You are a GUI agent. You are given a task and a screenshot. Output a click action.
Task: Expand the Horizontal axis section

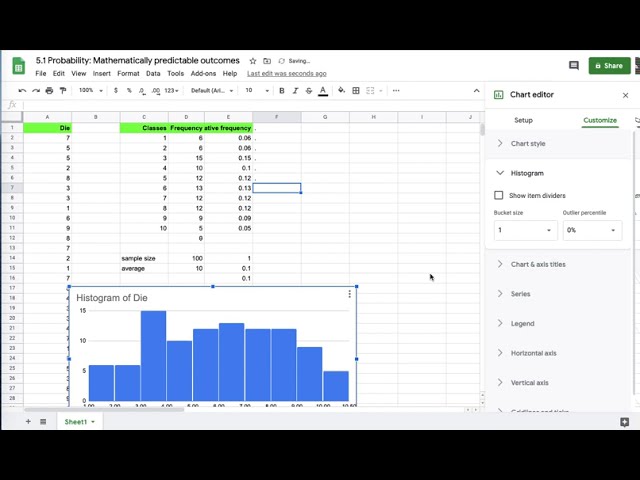coord(558,353)
